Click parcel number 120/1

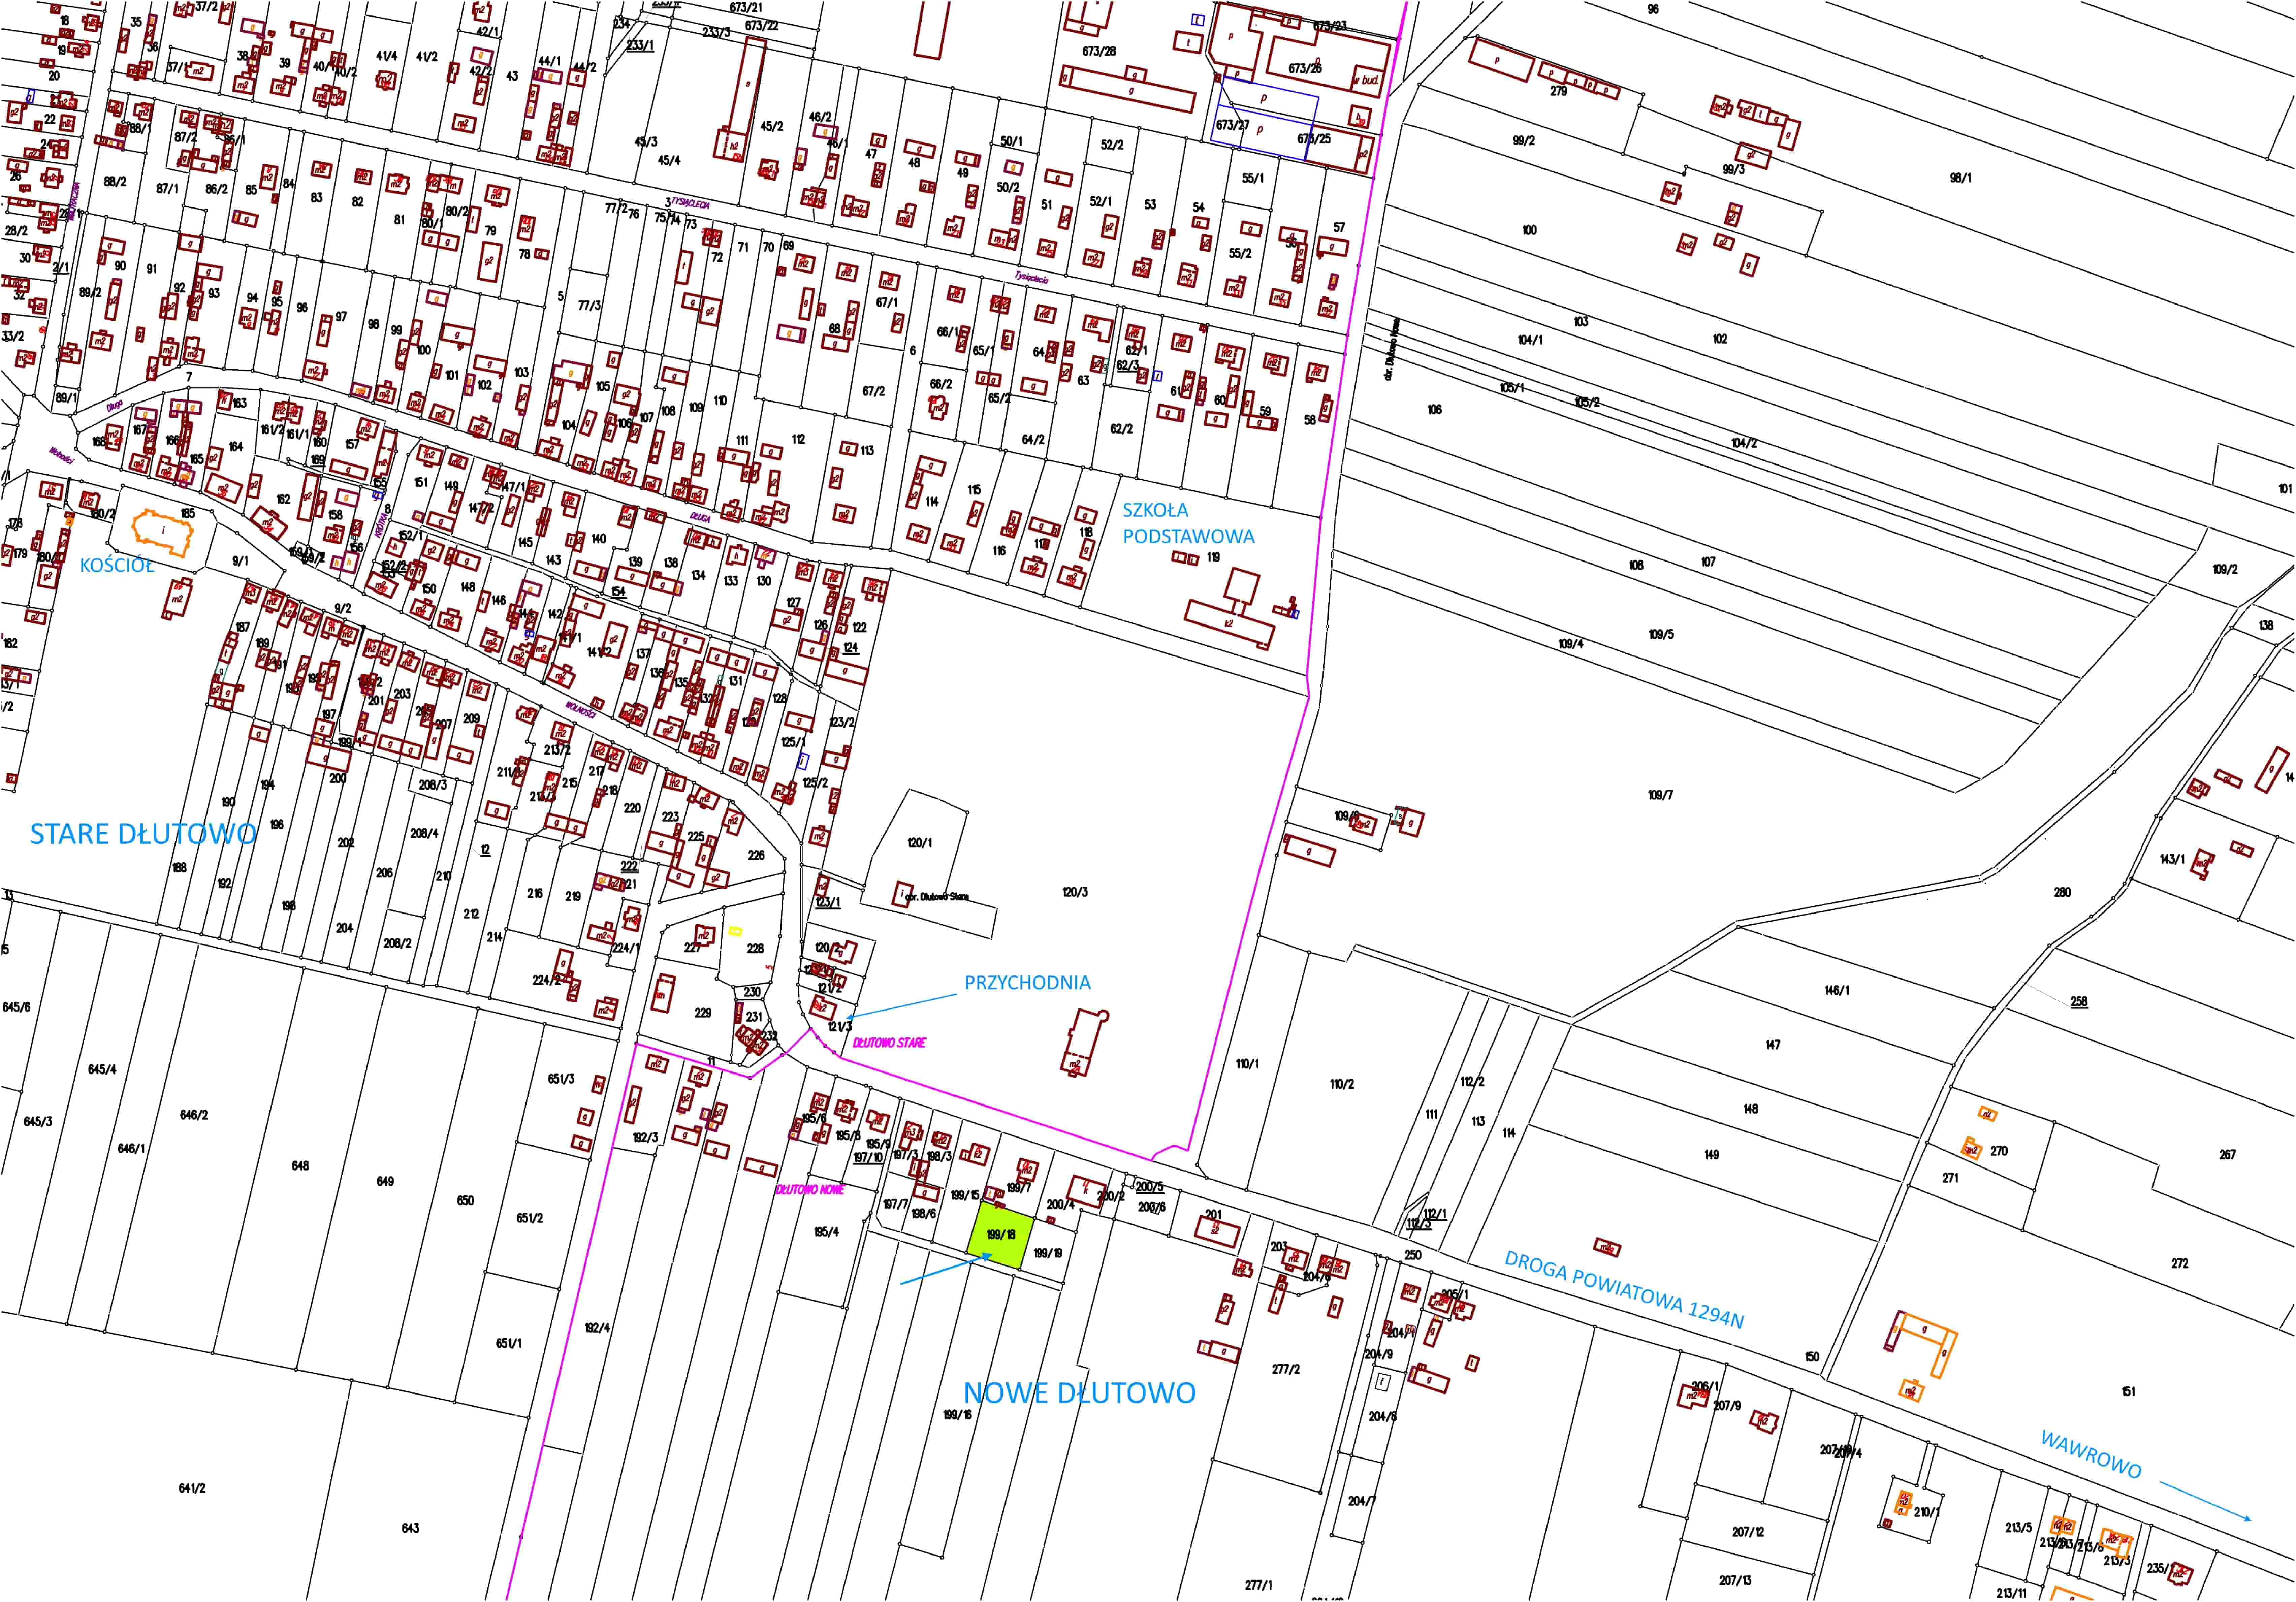(x=919, y=843)
